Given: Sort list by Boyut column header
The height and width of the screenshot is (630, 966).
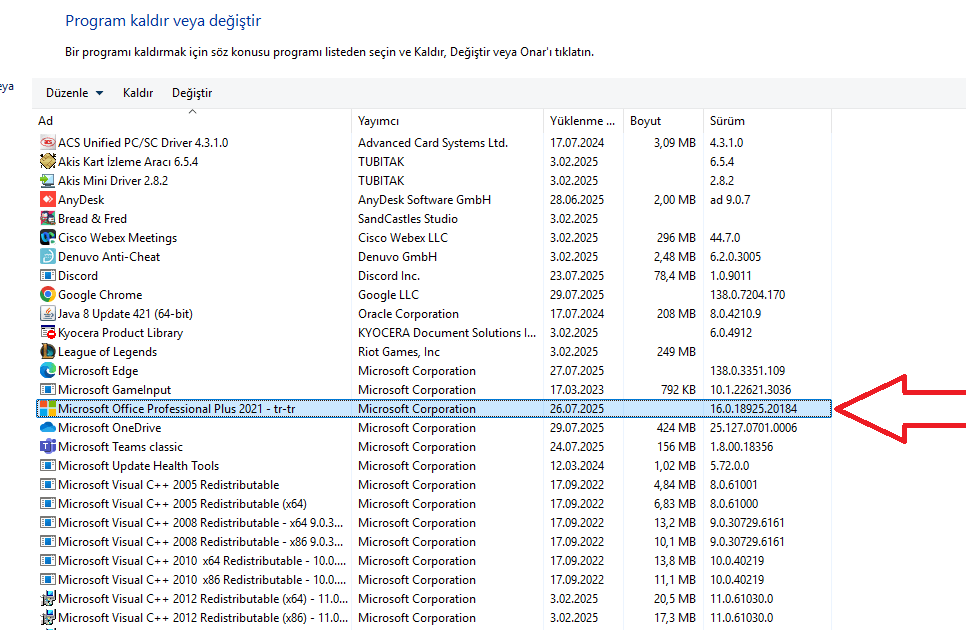Looking at the screenshot, I should [663, 121].
